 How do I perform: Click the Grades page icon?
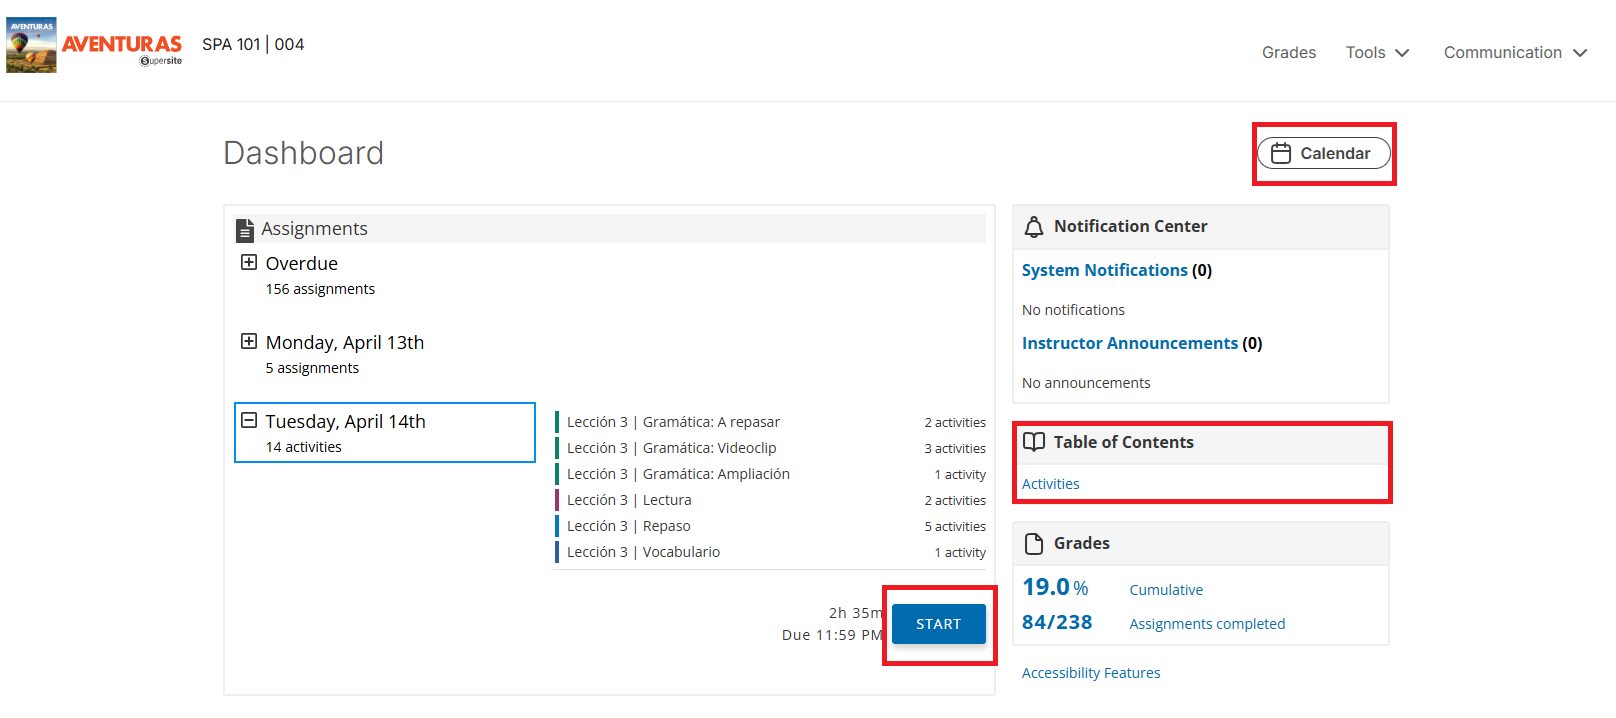[1034, 543]
